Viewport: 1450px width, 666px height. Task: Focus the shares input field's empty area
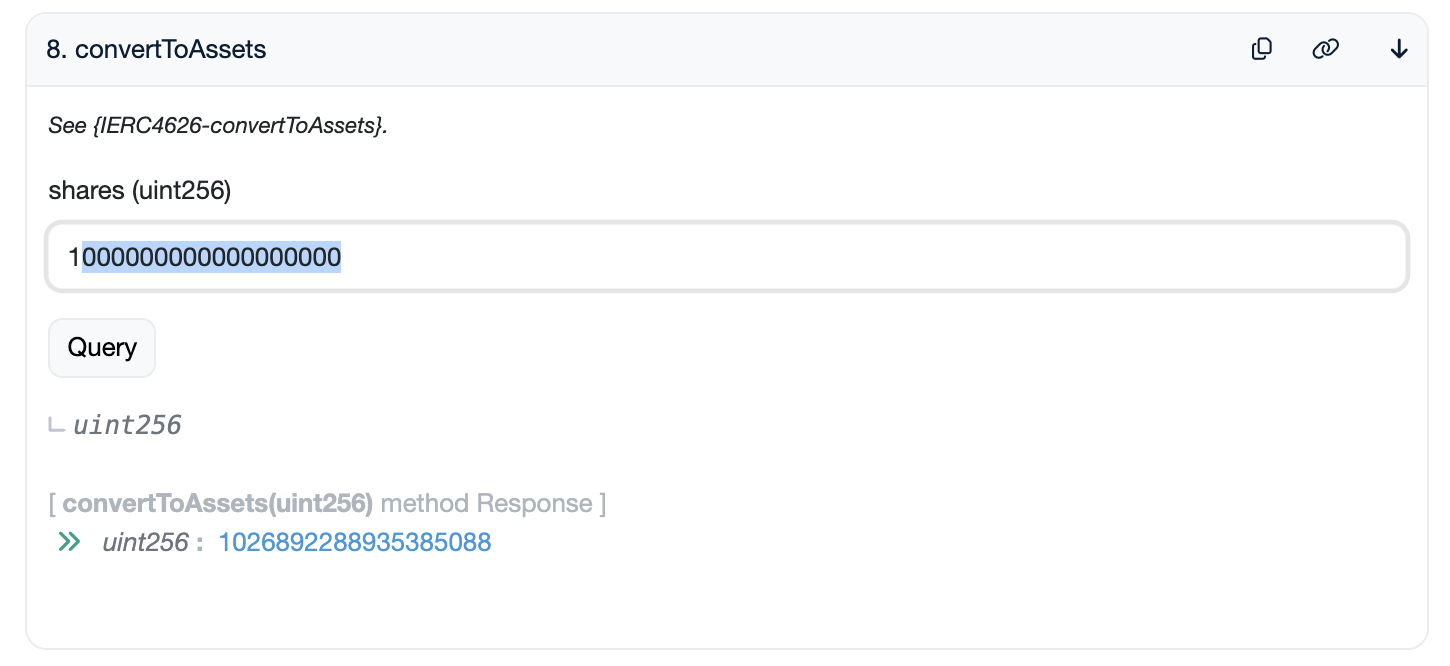point(850,258)
